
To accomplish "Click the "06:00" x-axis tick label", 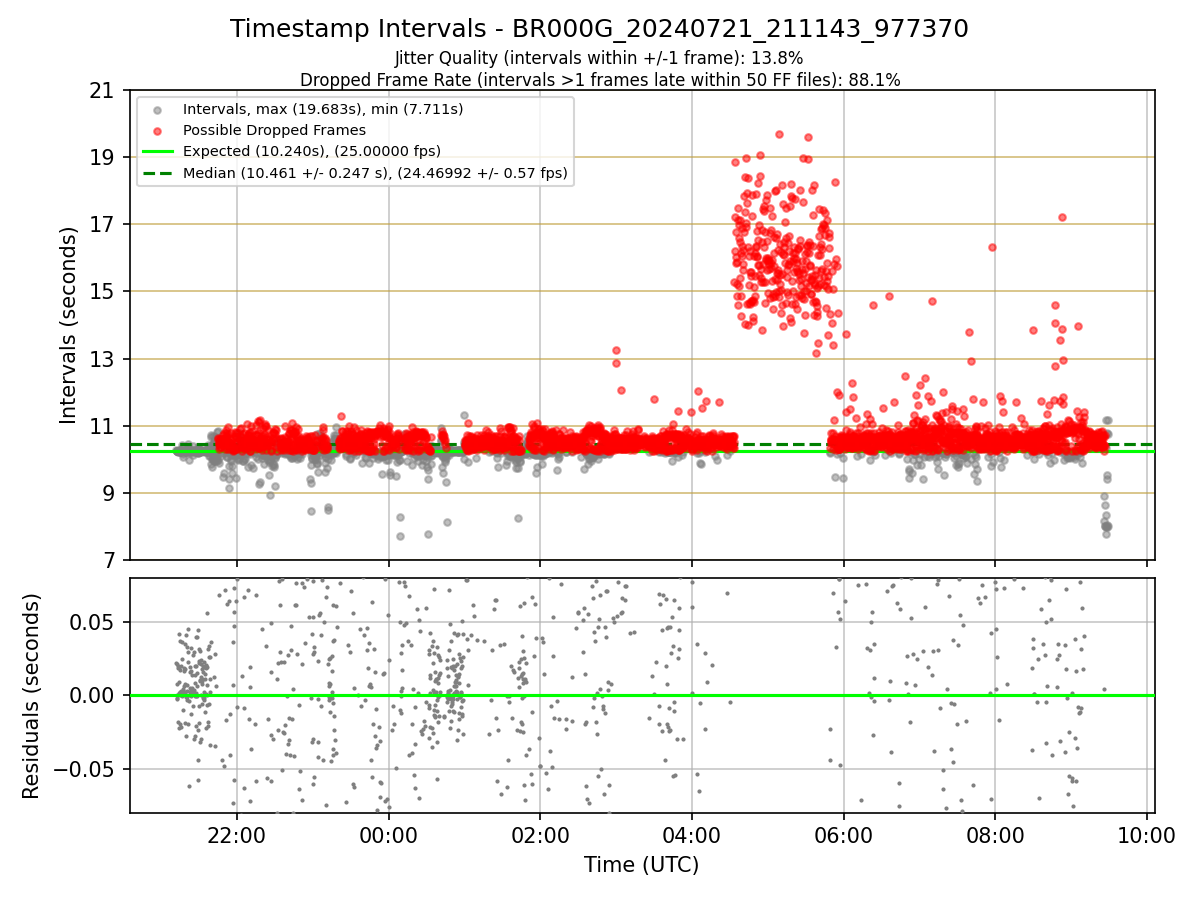I will coord(843,833).
